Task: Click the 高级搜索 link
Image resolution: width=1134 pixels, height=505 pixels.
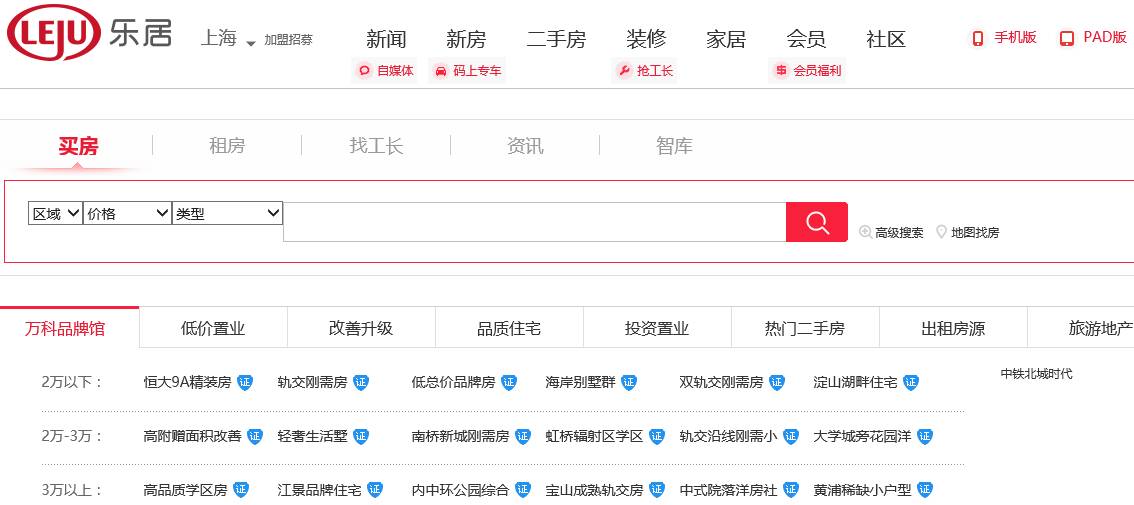Action: [x=898, y=232]
